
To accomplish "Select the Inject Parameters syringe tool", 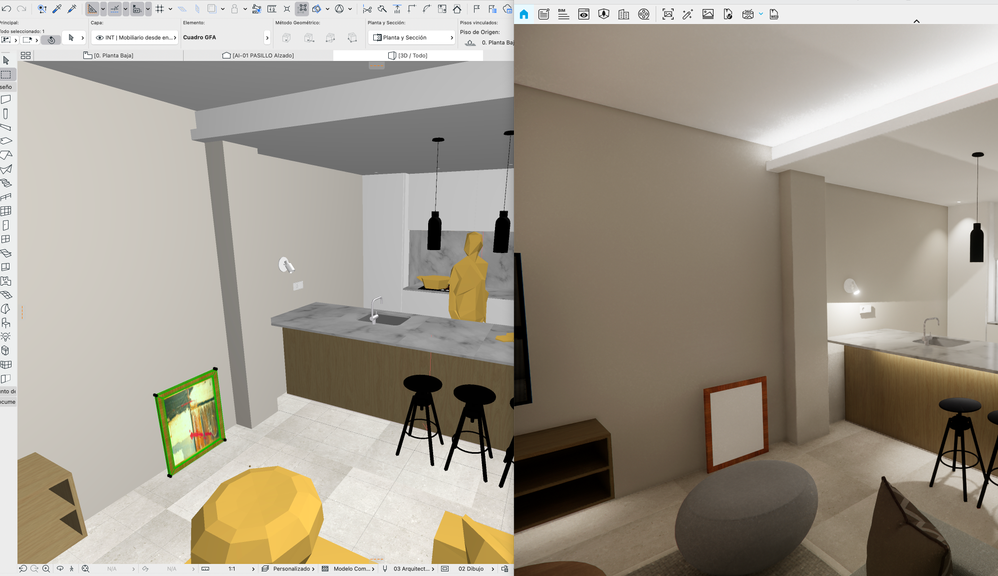I will click(72, 9).
